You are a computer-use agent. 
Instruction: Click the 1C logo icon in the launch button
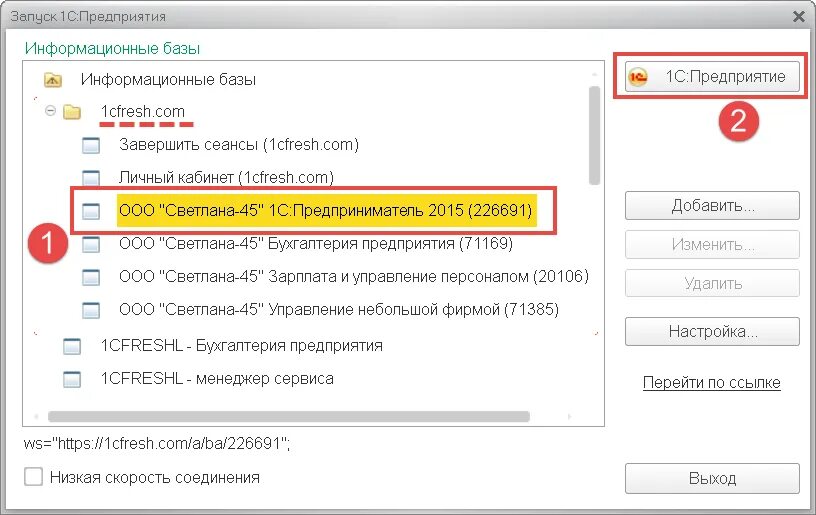pos(638,77)
